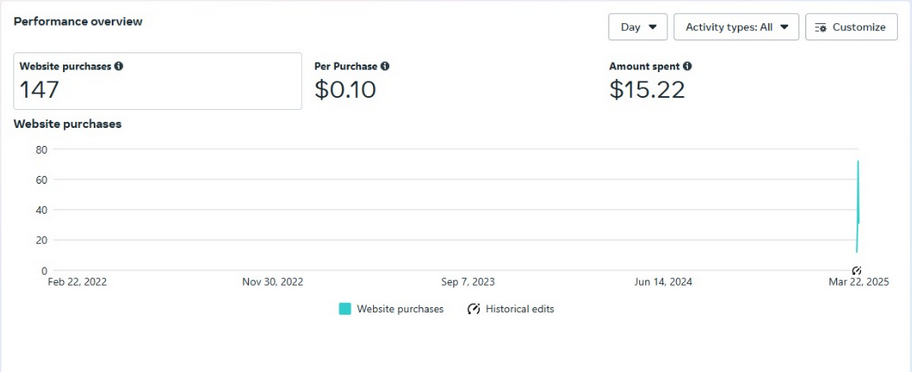The image size is (912, 372).
Task: Click the teal Website purchases legend swatch
Action: click(x=345, y=309)
